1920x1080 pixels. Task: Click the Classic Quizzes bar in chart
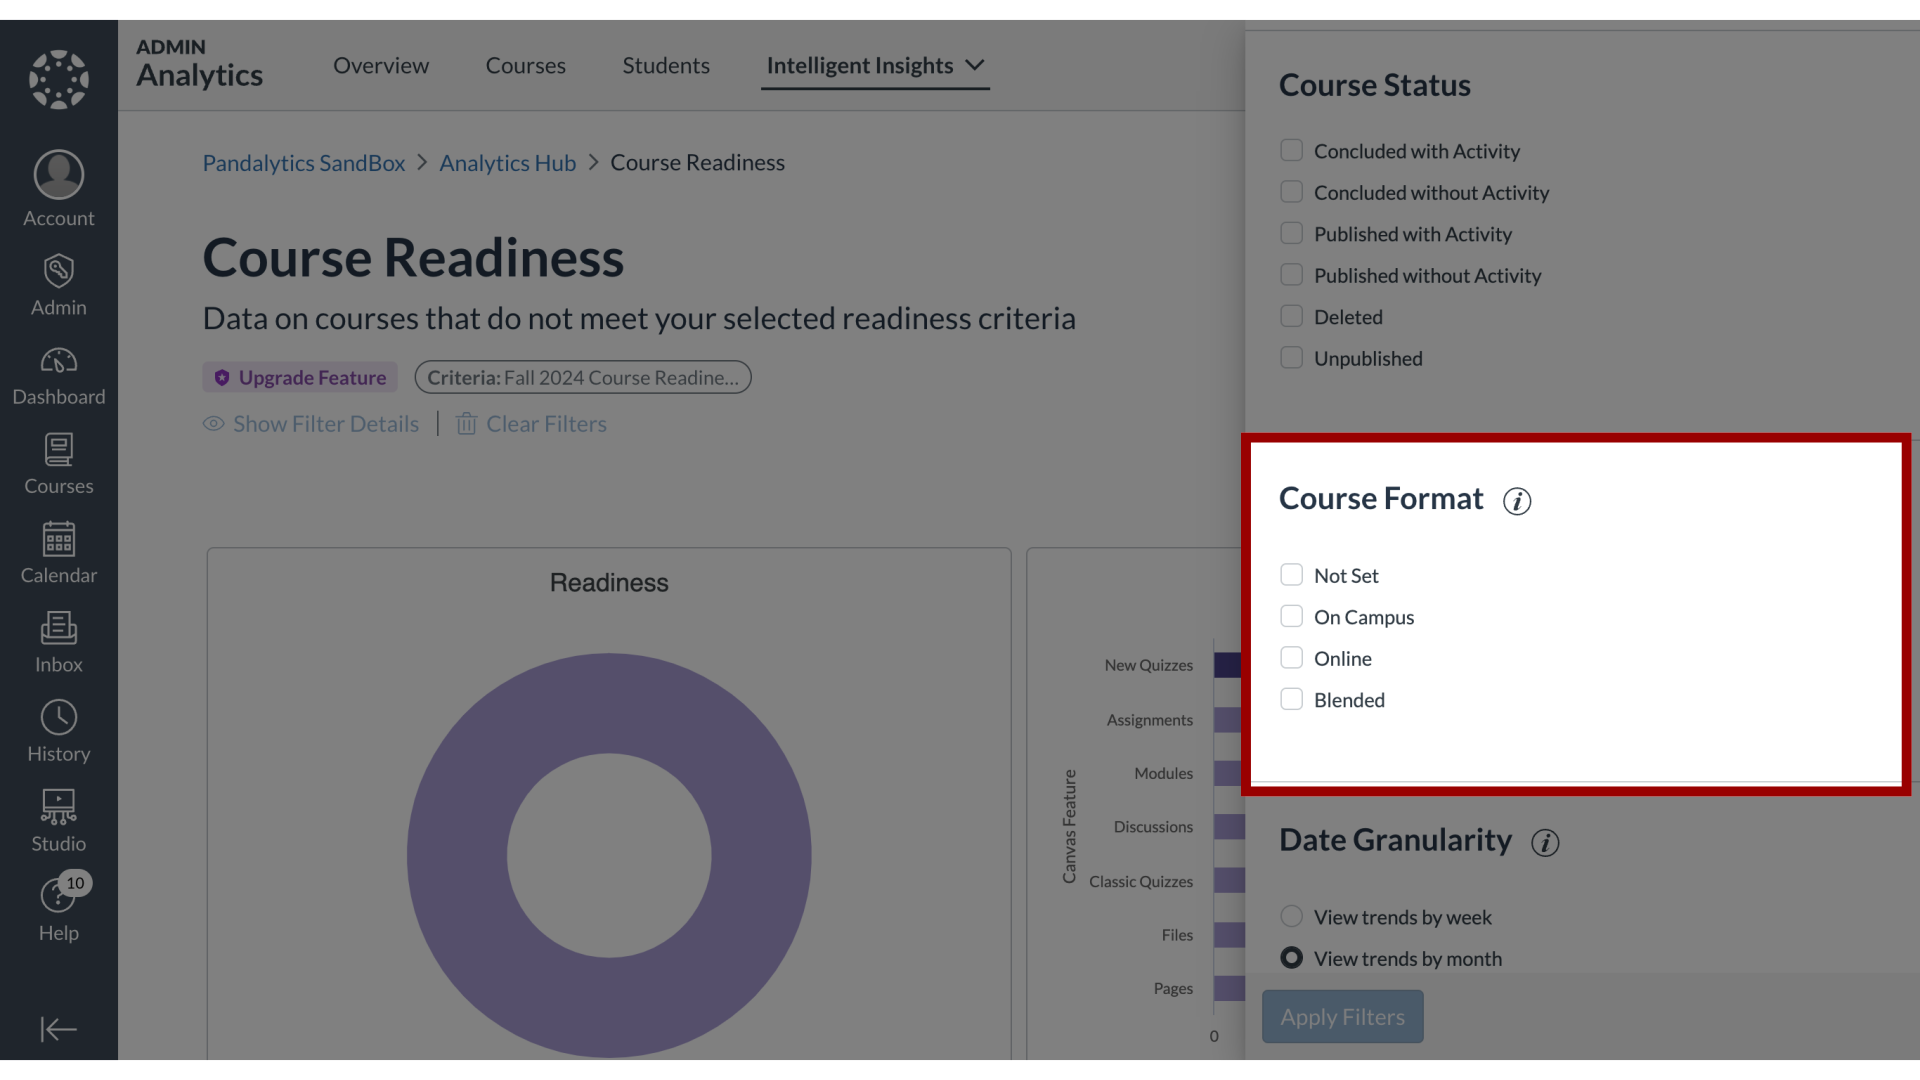click(x=1229, y=881)
